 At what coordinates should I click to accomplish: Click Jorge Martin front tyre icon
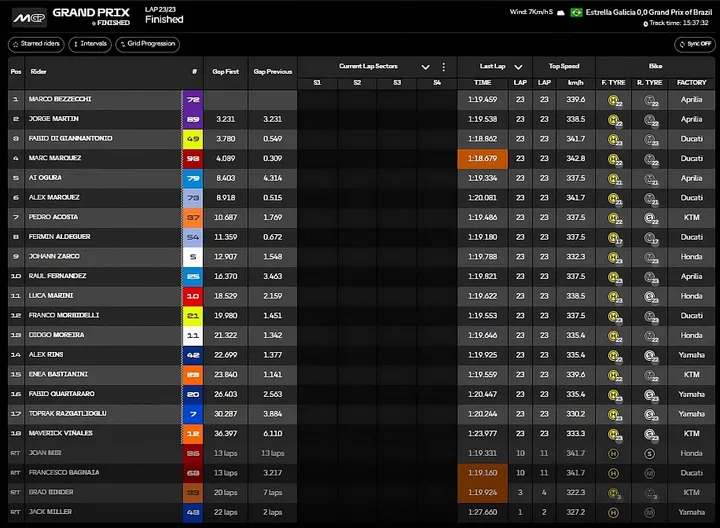614,120
